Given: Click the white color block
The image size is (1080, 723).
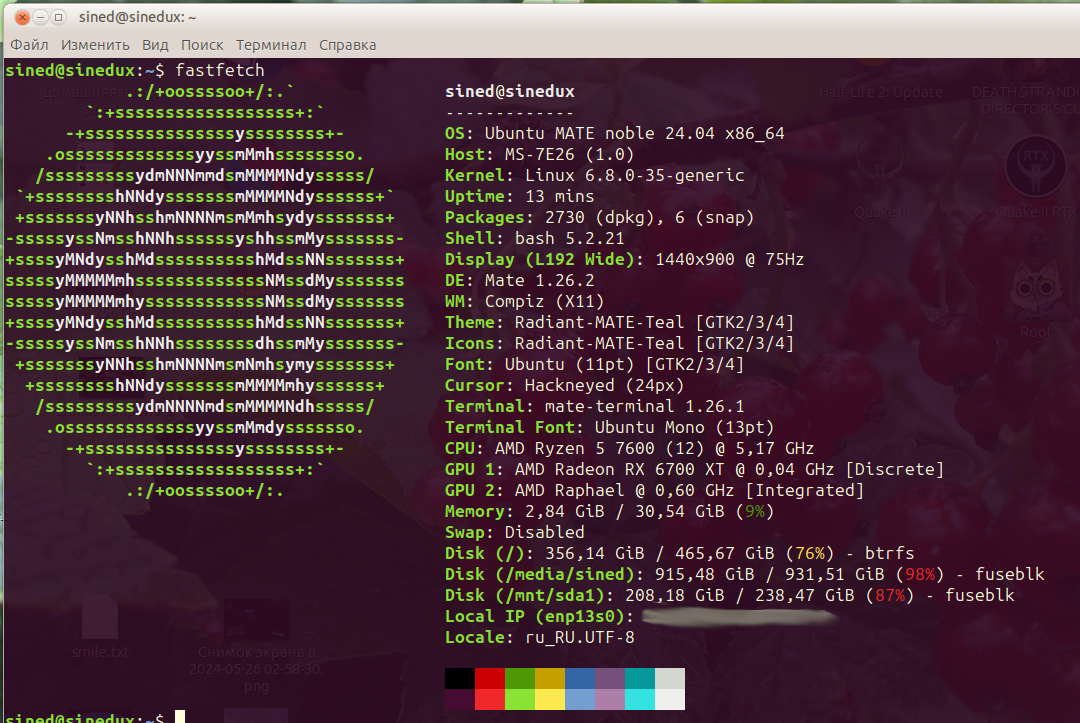Looking at the screenshot, I should (670, 699).
